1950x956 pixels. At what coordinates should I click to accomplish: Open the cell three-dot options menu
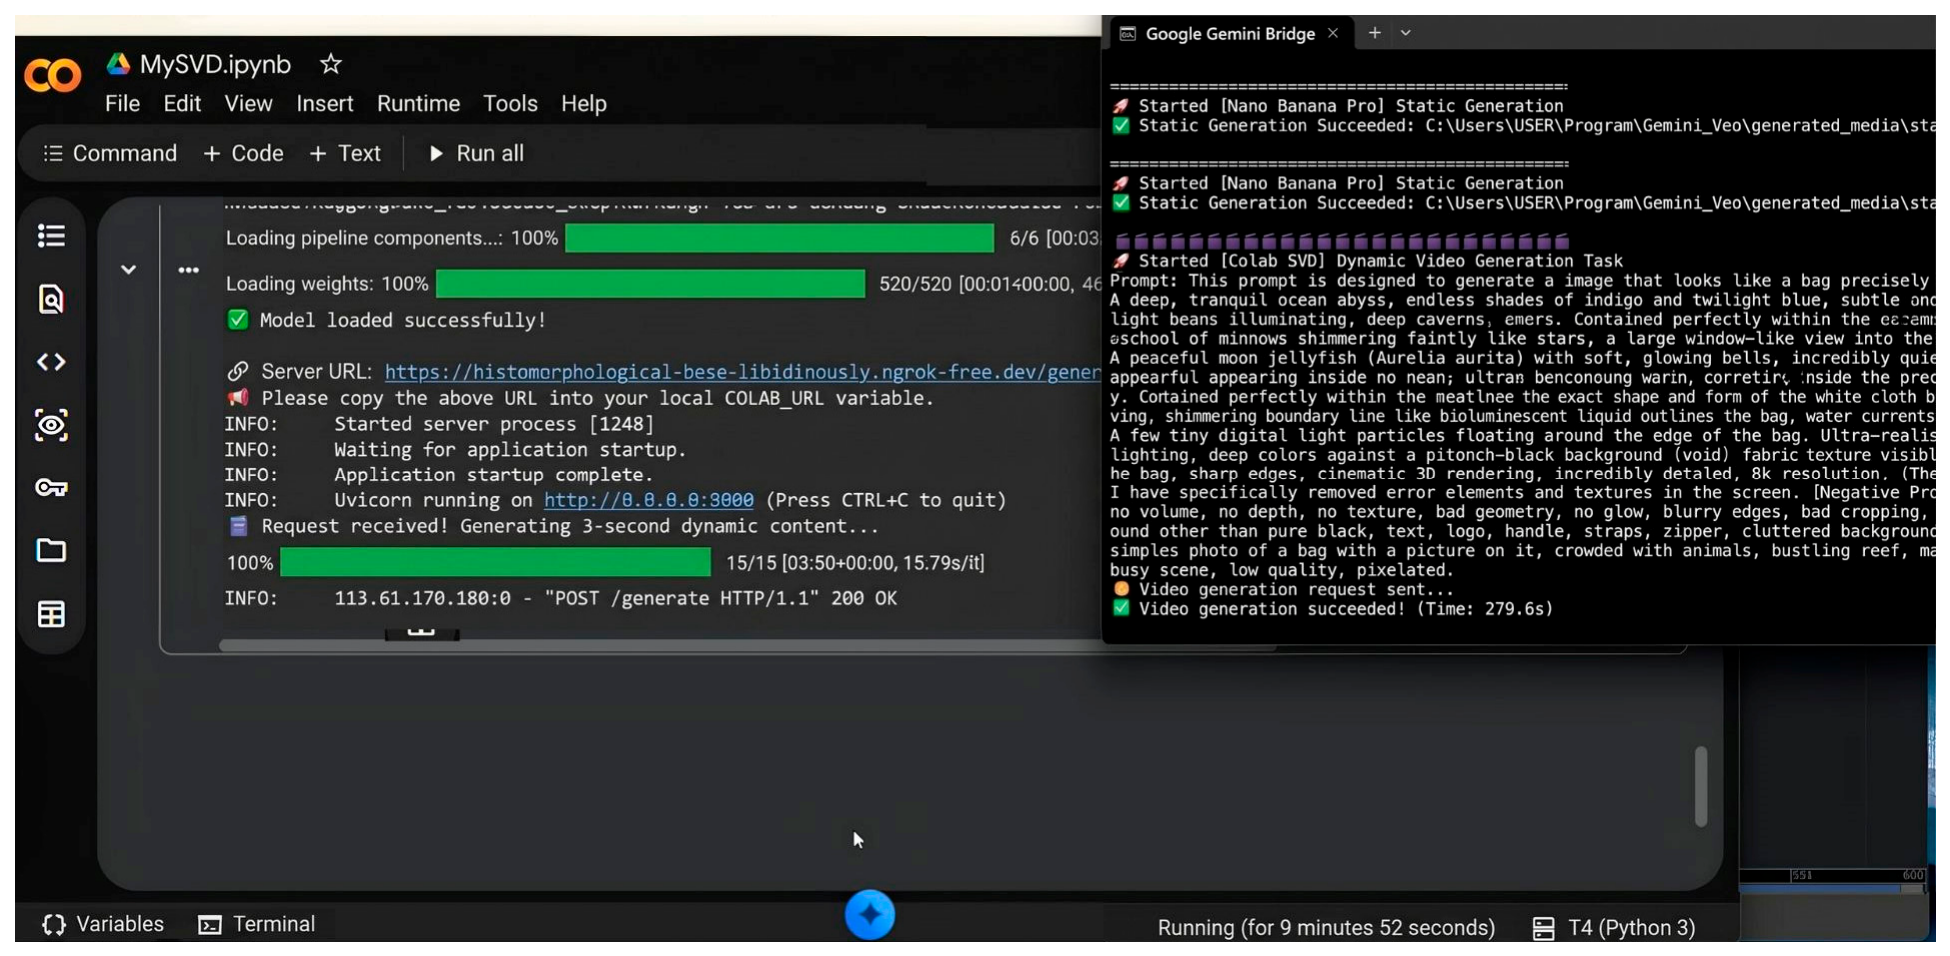click(188, 270)
